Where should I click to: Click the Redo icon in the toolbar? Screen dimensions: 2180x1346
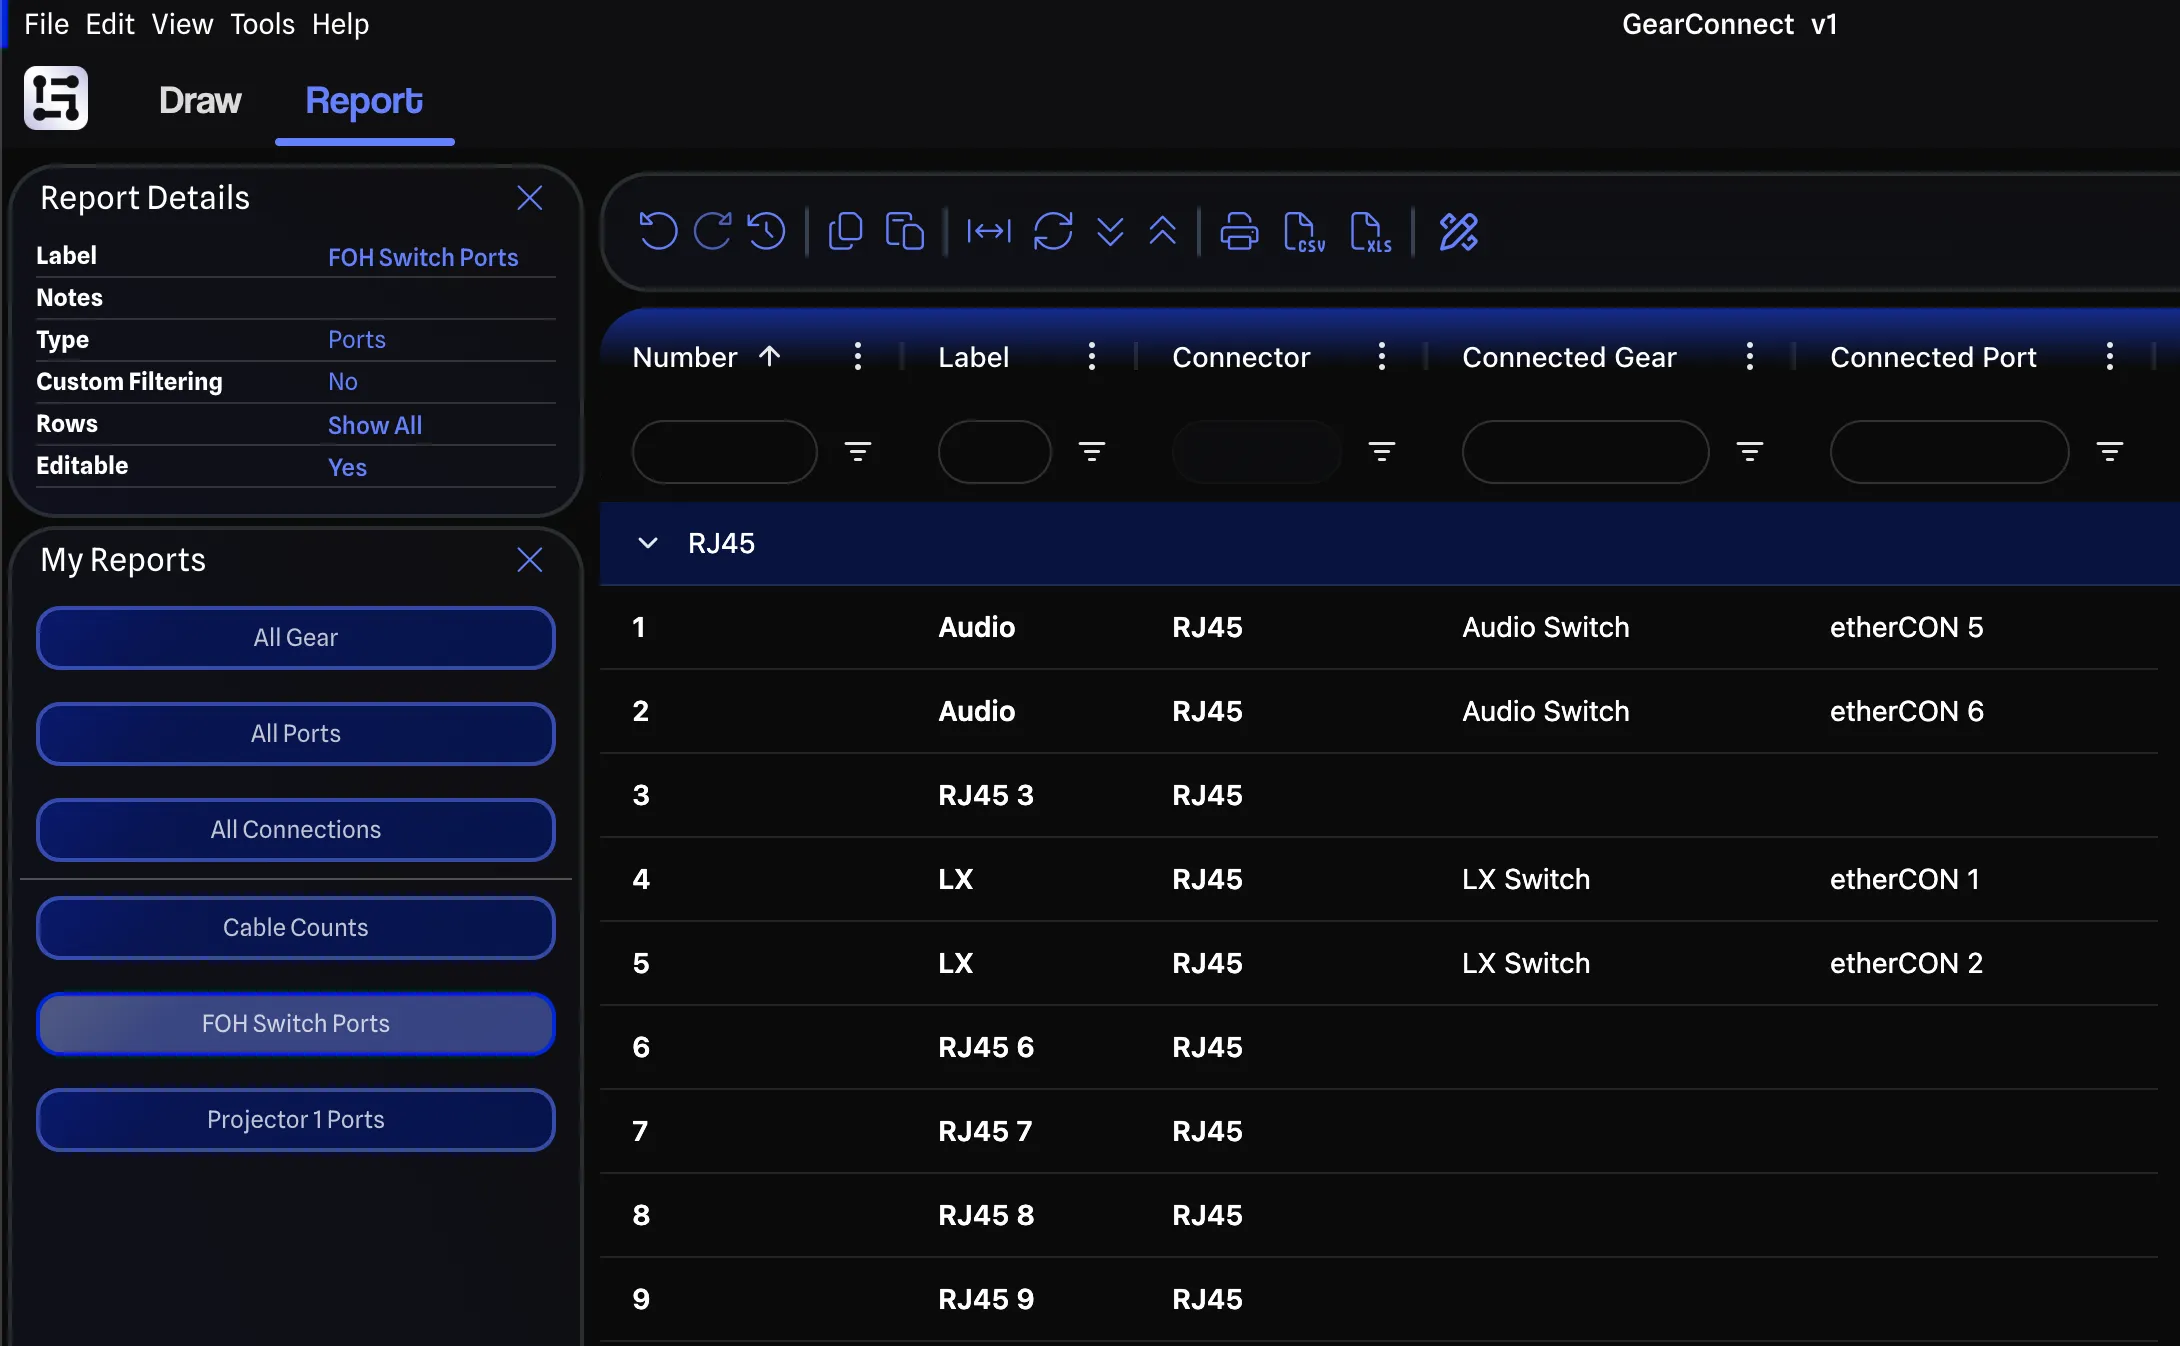point(713,231)
